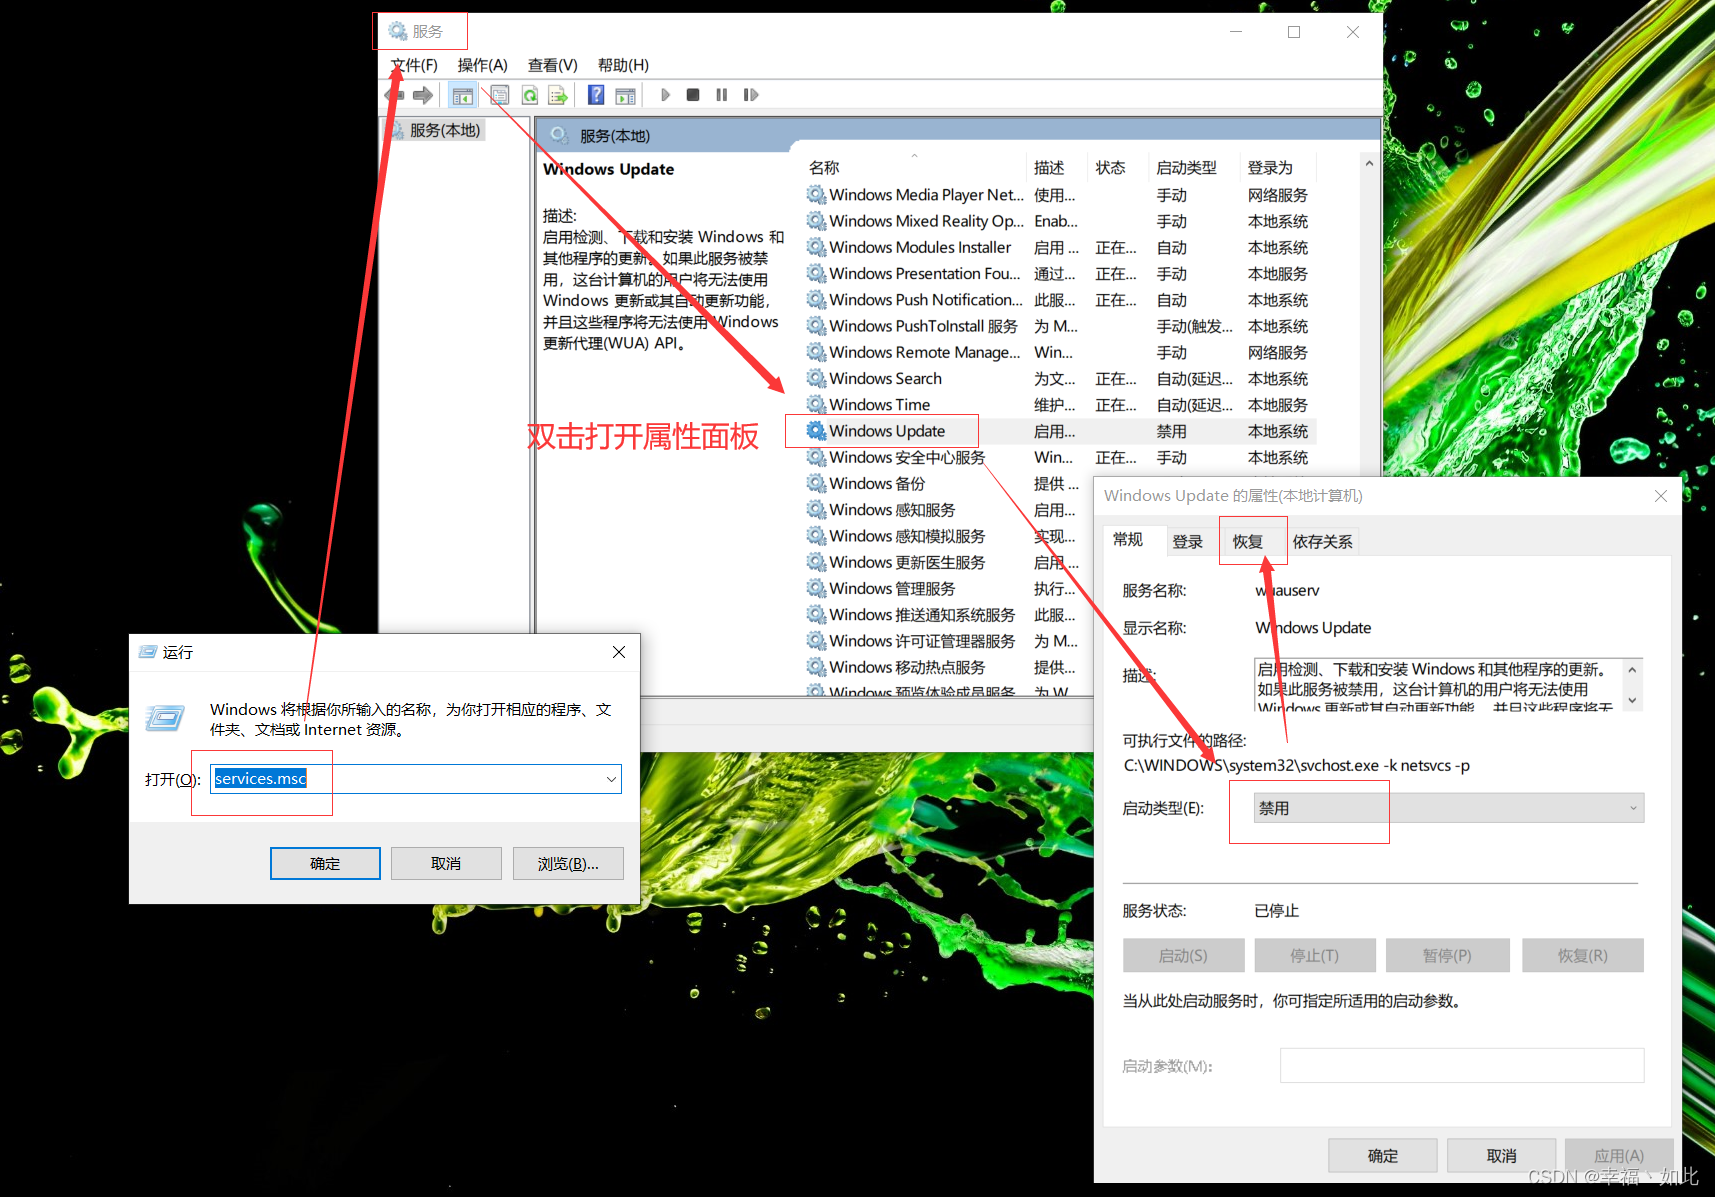Click gear icon of Windows 备份 row
1715x1197 pixels.
point(816,483)
